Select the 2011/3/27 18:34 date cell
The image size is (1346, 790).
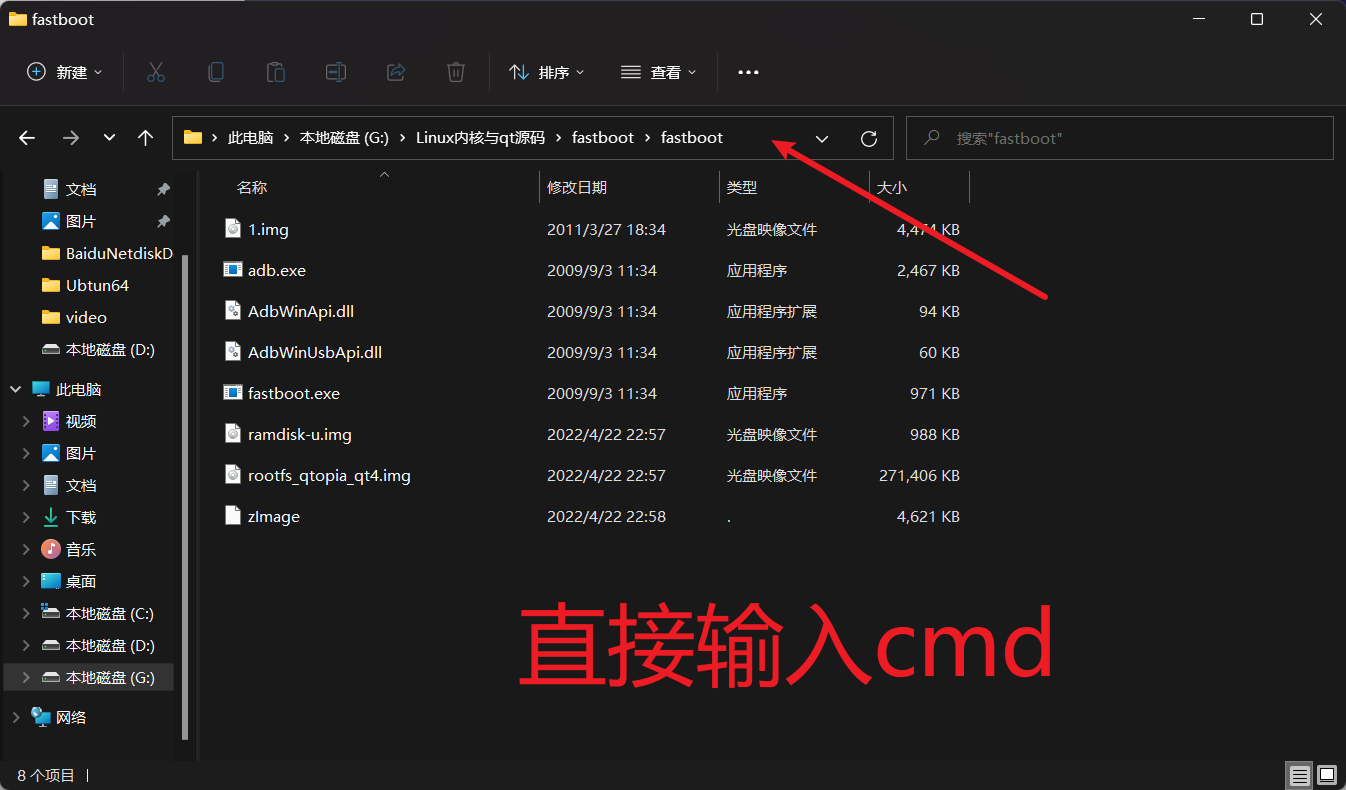[x=606, y=229]
